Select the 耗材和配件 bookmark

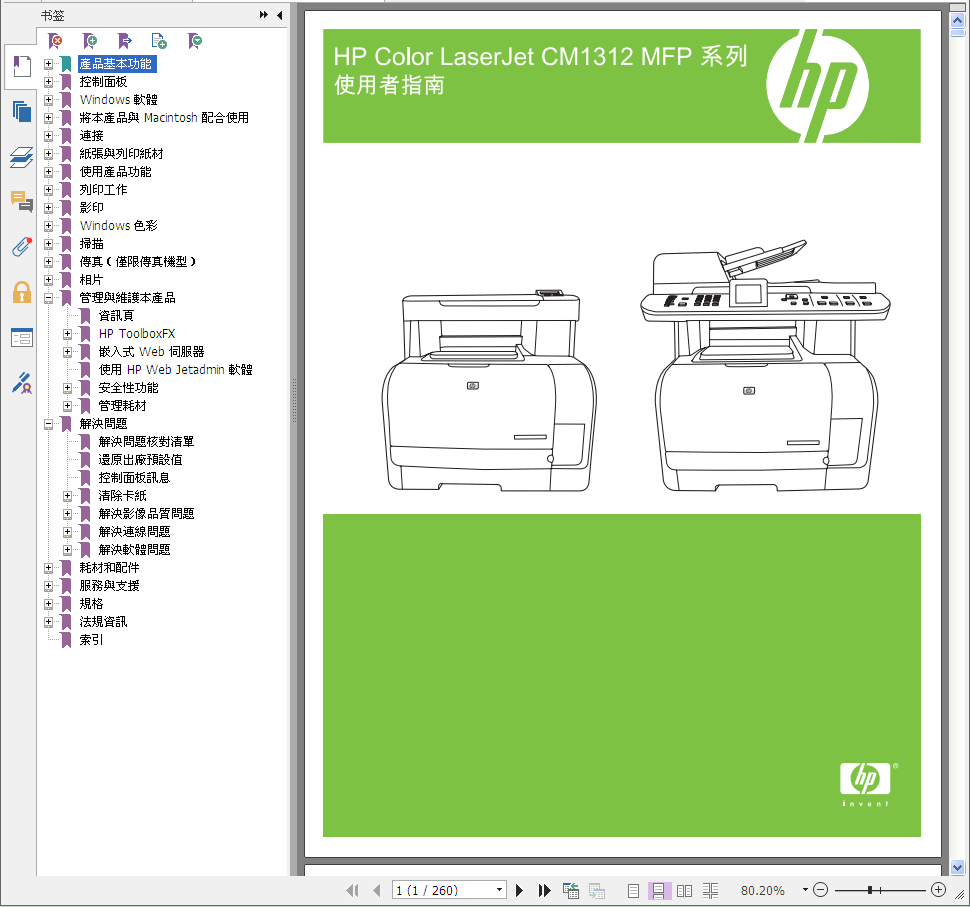coord(109,567)
